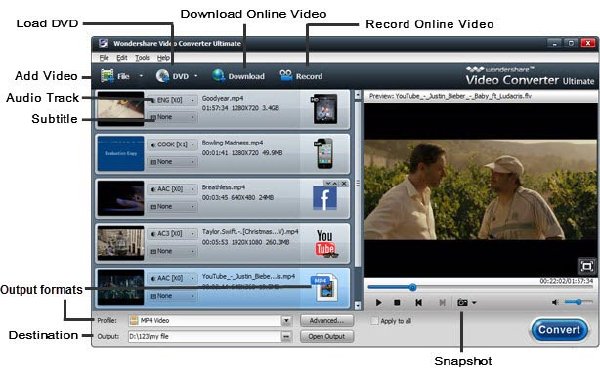Image resolution: width=600 pixels, height=372 pixels.
Task: Open the subtitle None dropdown for YouTube Justin Bieber
Action: 173,296
